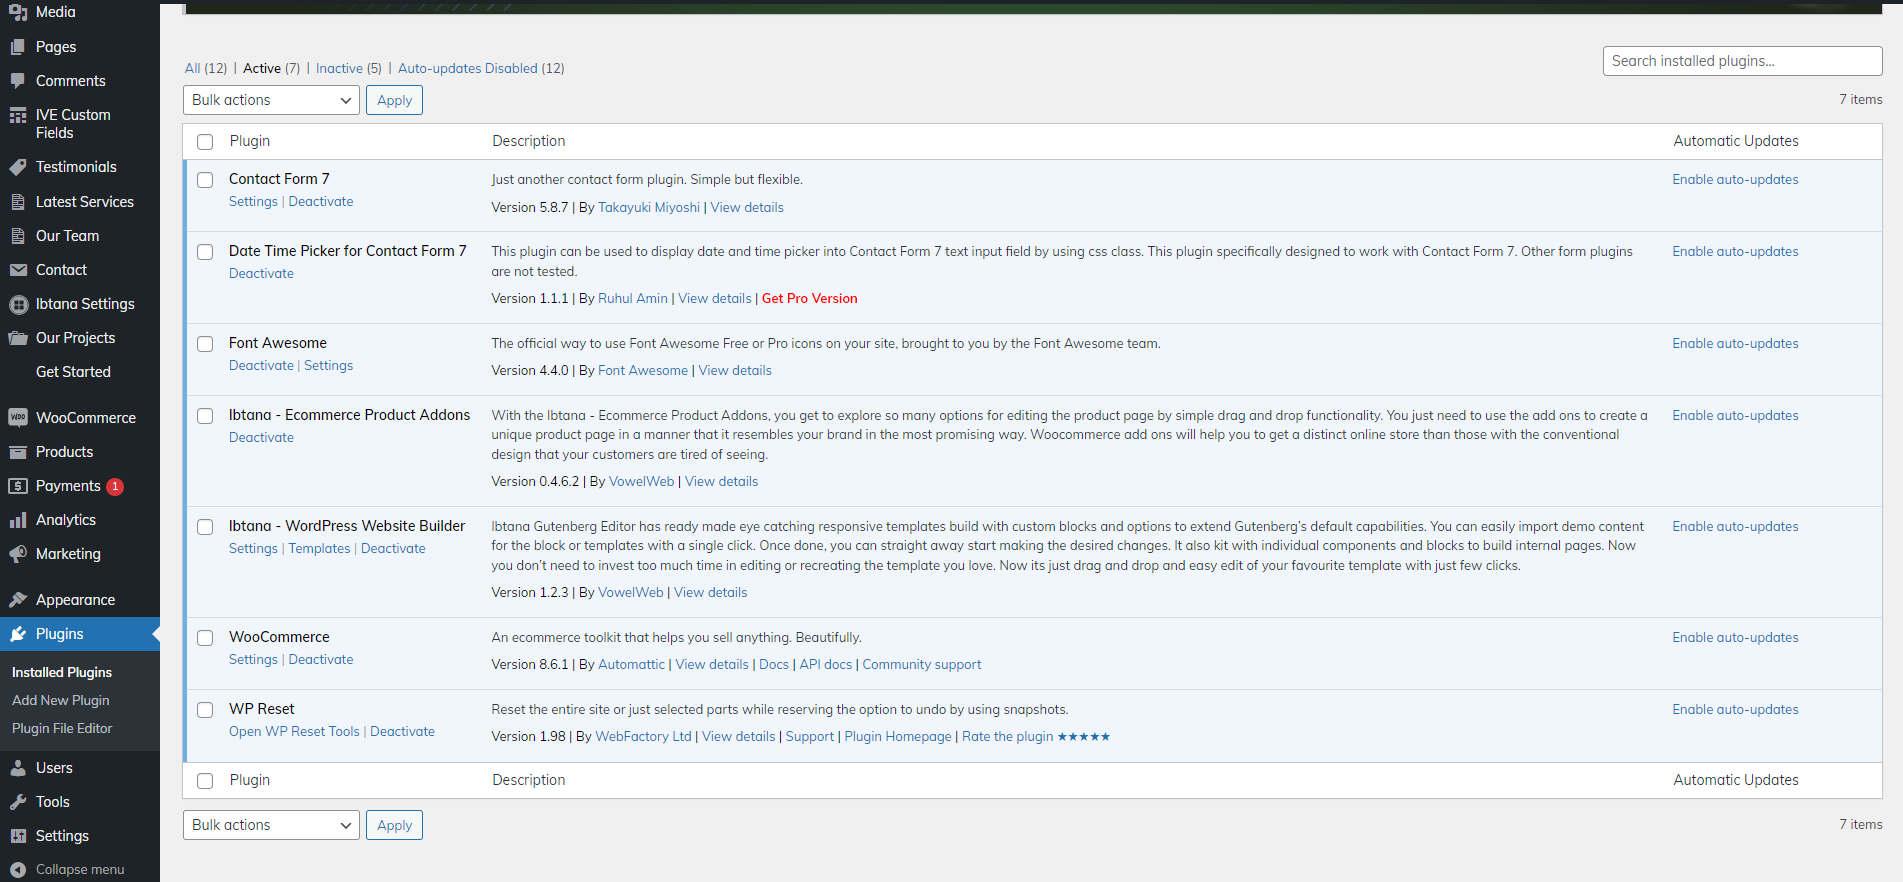Viewport: 1903px width, 882px height.
Task: Deactivate the Font Awesome plugin
Action: pyautogui.click(x=261, y=365)
